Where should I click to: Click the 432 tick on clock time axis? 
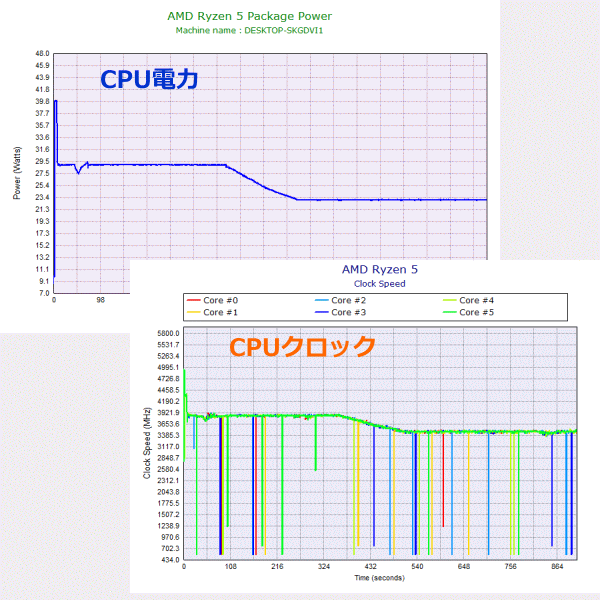pos(371,566)
